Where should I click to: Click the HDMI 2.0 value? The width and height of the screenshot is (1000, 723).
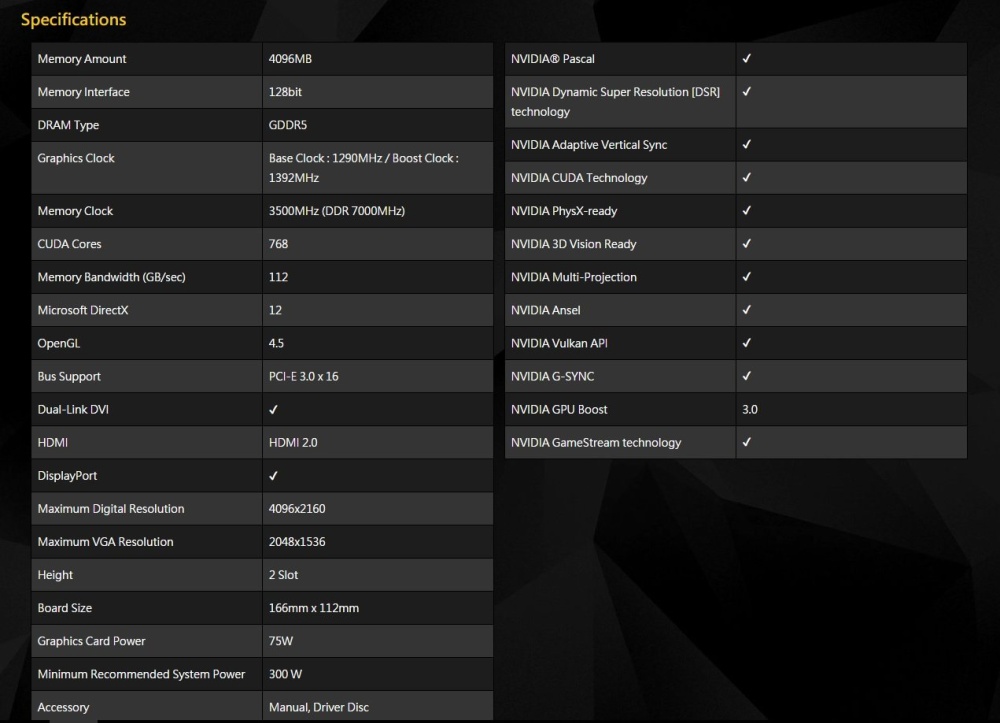[293, 442]
